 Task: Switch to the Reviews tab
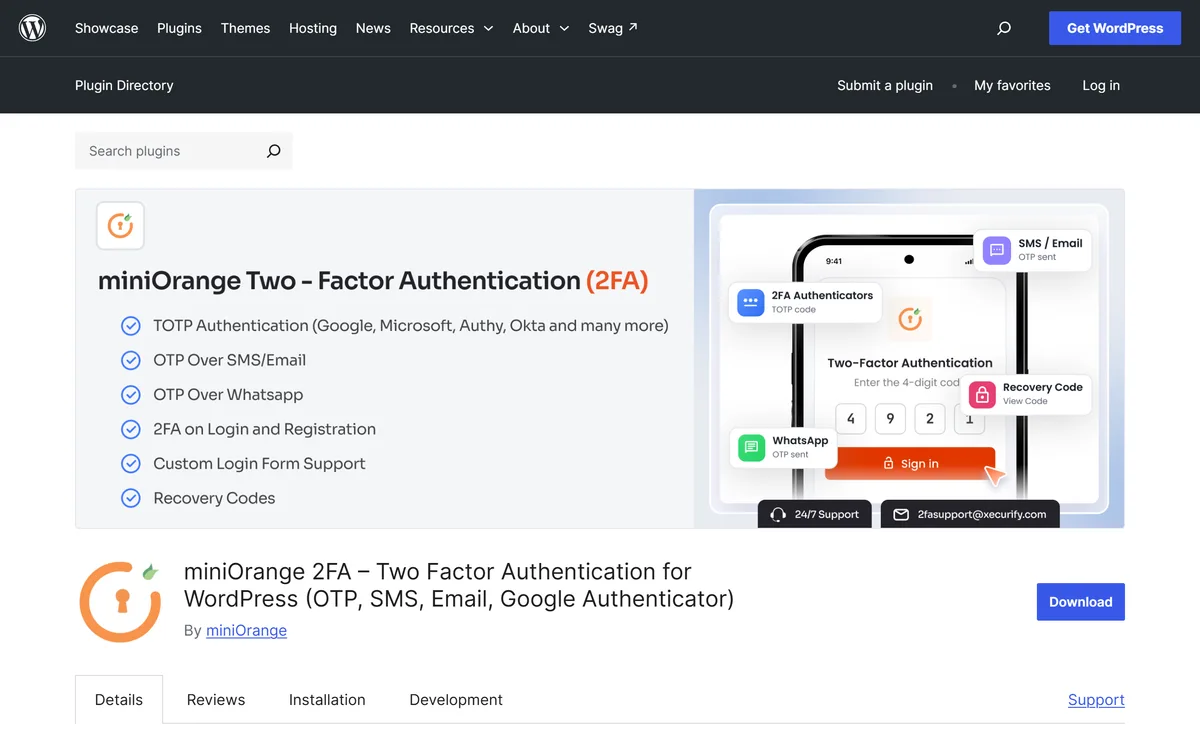pyautogui.click(x=216, y=700)
